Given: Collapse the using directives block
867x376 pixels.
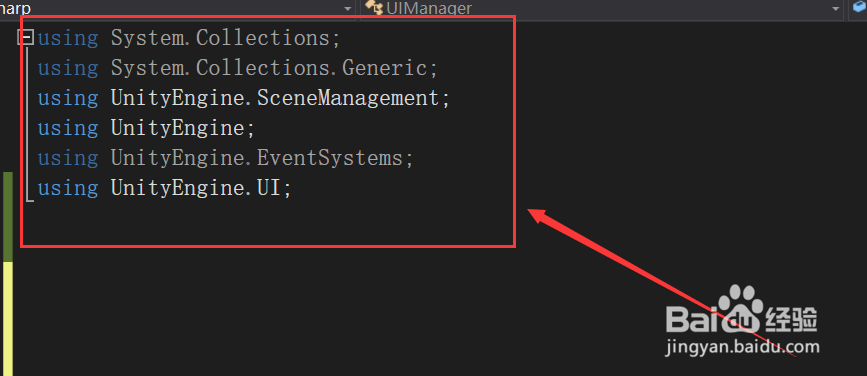Looking at the screenshot, I should (x=25, y=38).
